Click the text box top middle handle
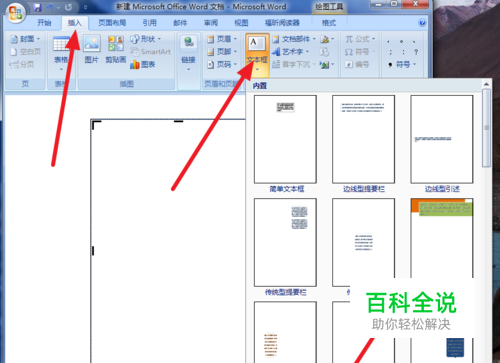This screenshot has height=363, width=500. 179,121
